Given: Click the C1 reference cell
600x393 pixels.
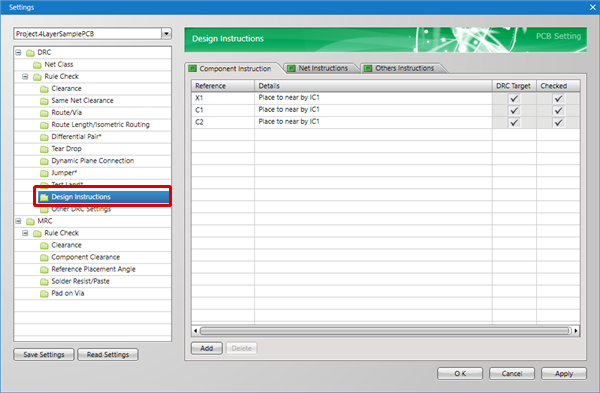Looking at the screenshot, I should (223, 111).
